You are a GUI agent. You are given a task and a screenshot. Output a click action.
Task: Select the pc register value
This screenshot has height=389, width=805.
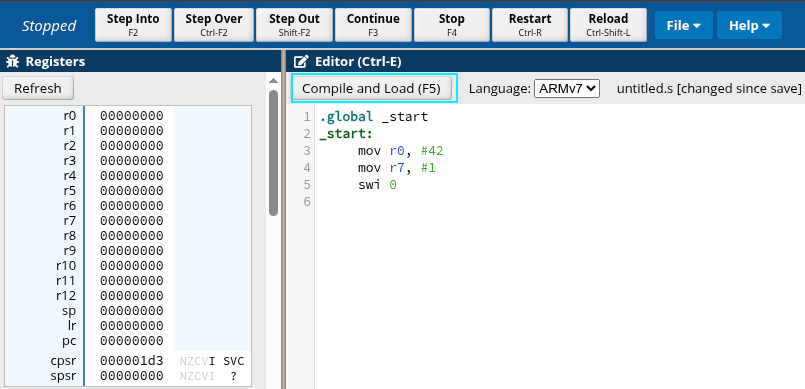tap(131, 341)
